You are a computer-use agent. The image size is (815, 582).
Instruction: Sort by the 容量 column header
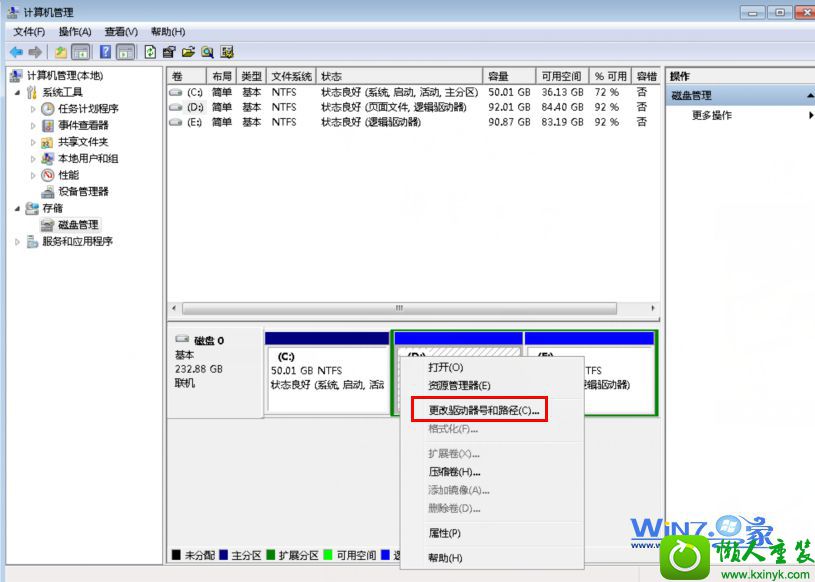click(x=509, y=76)
